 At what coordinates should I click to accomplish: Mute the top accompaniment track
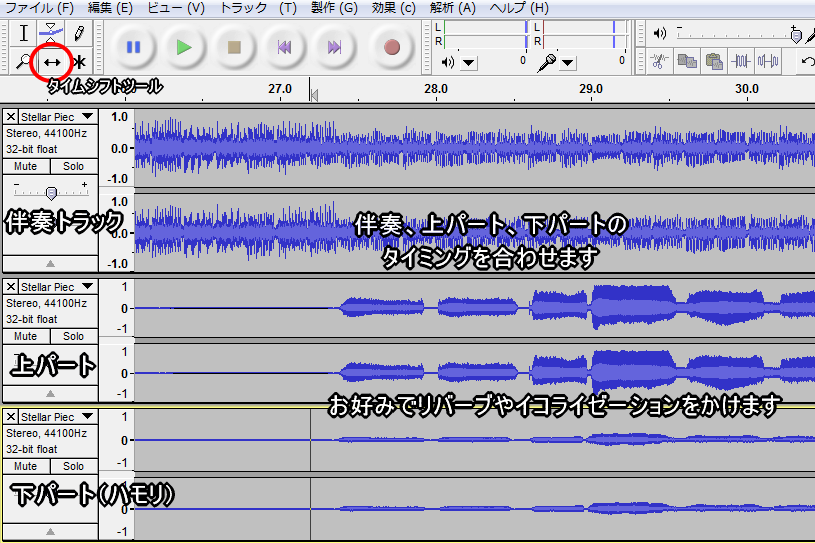point(25,166)
